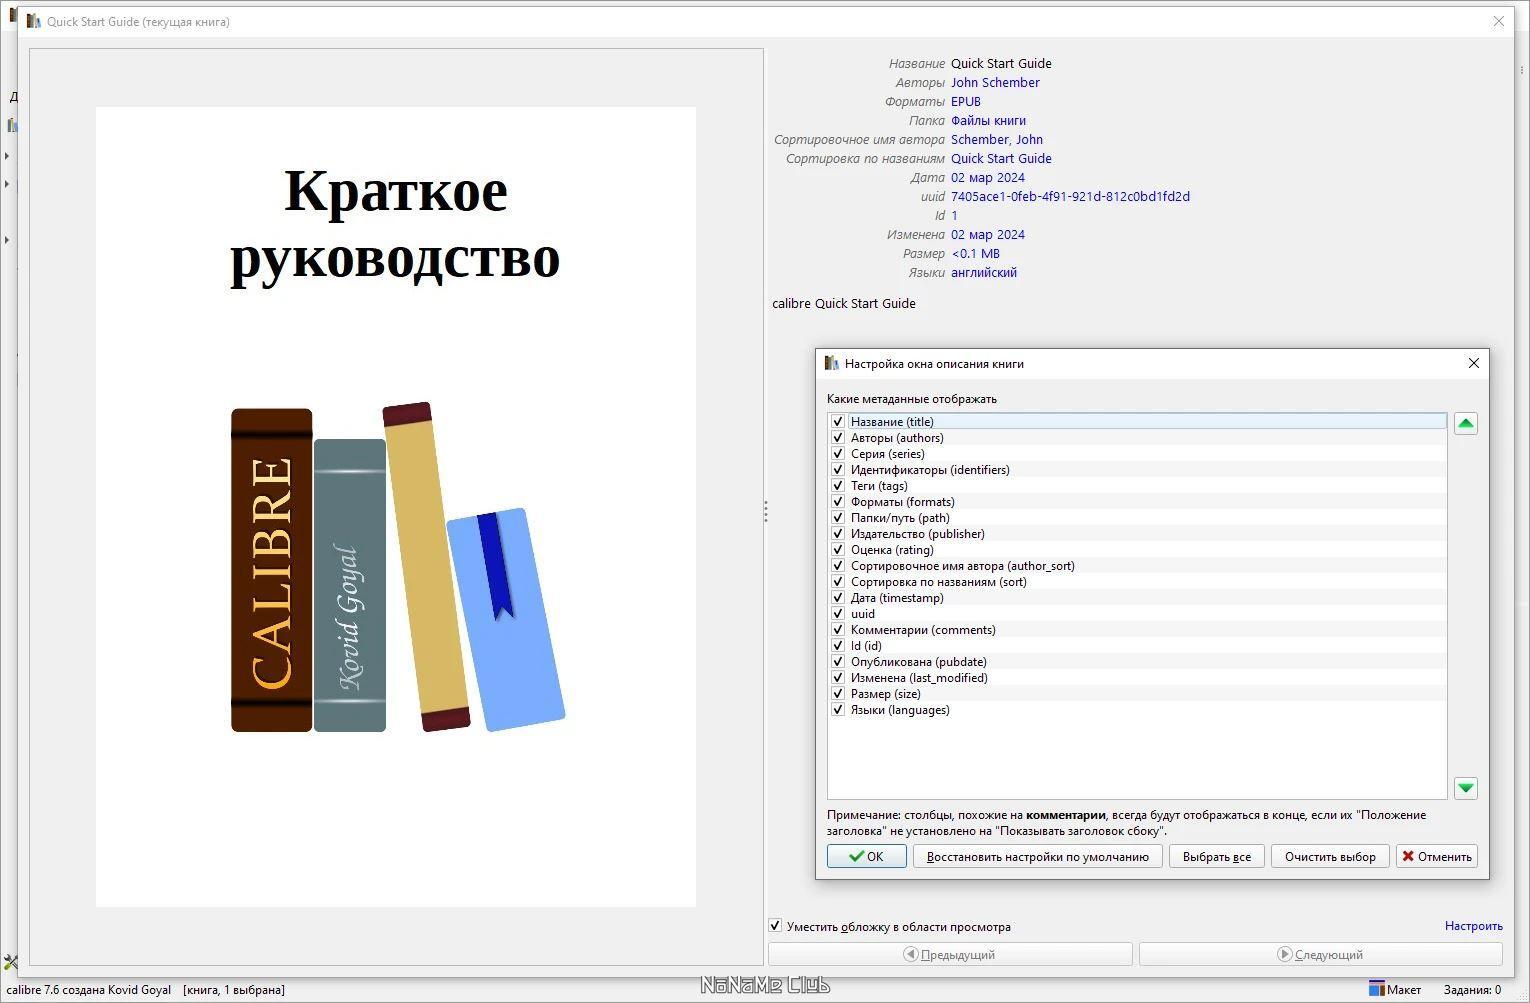Disable Уместить обложку в области просмотра checkbox
Viewport: 1530px width, 1003px height.
pyautogui.click(x=775, y=926)
